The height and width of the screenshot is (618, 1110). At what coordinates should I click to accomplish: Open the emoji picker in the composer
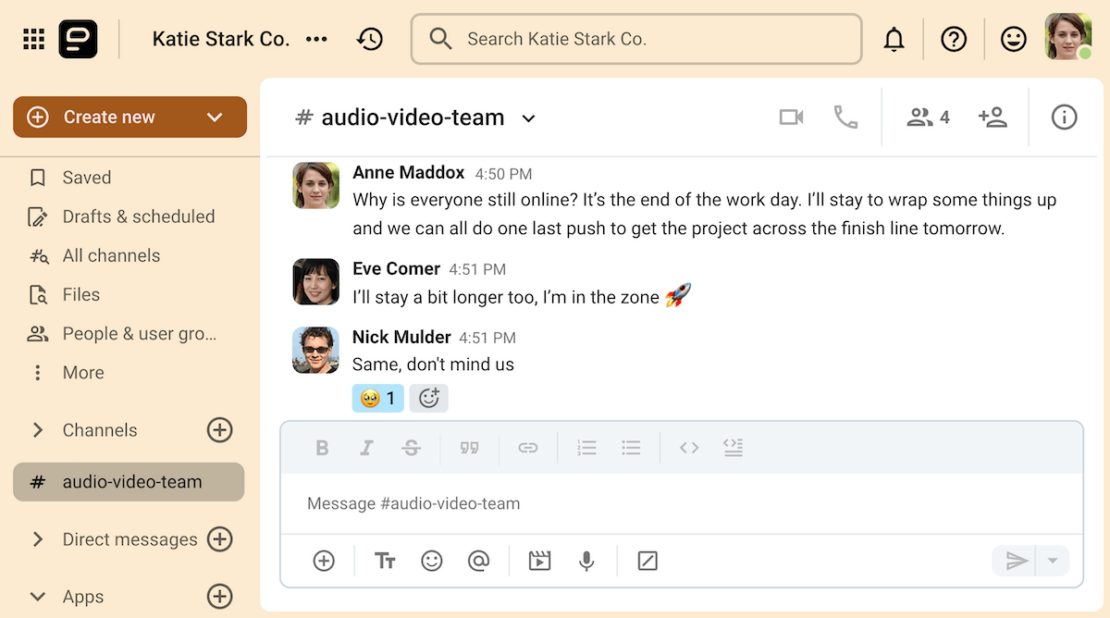432,561
